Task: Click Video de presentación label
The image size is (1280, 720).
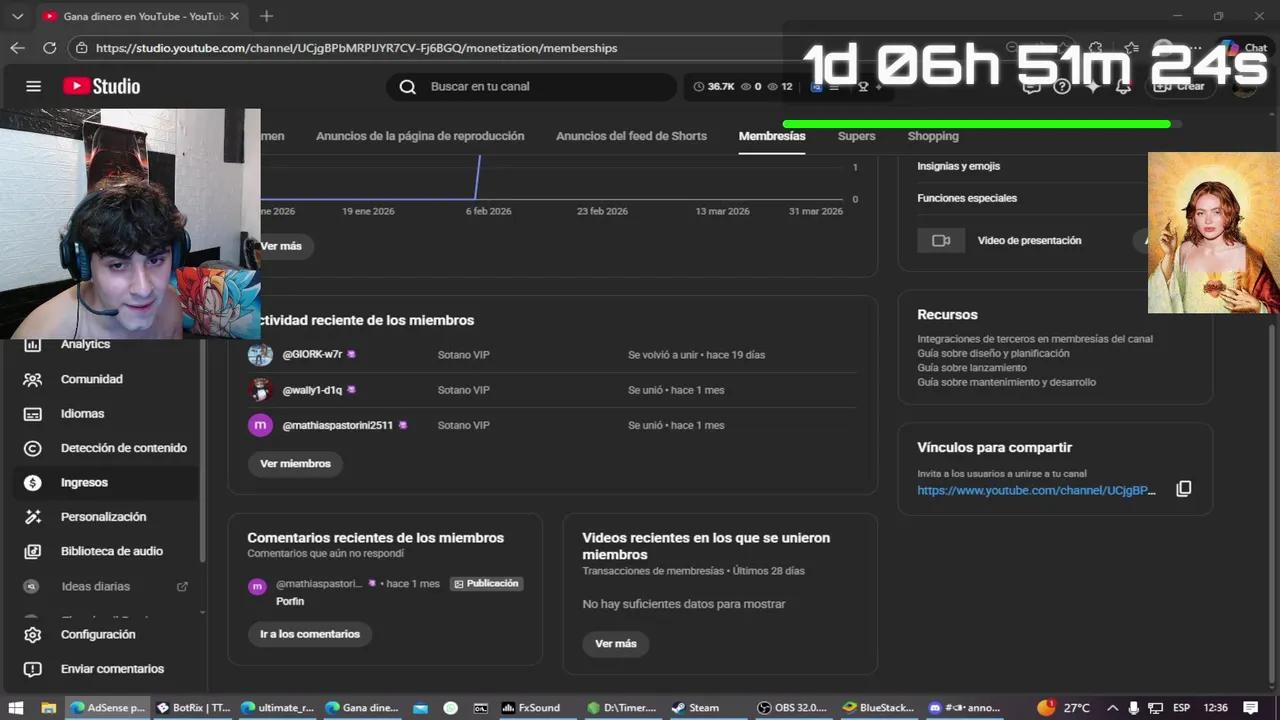Action: [1029, 241]
